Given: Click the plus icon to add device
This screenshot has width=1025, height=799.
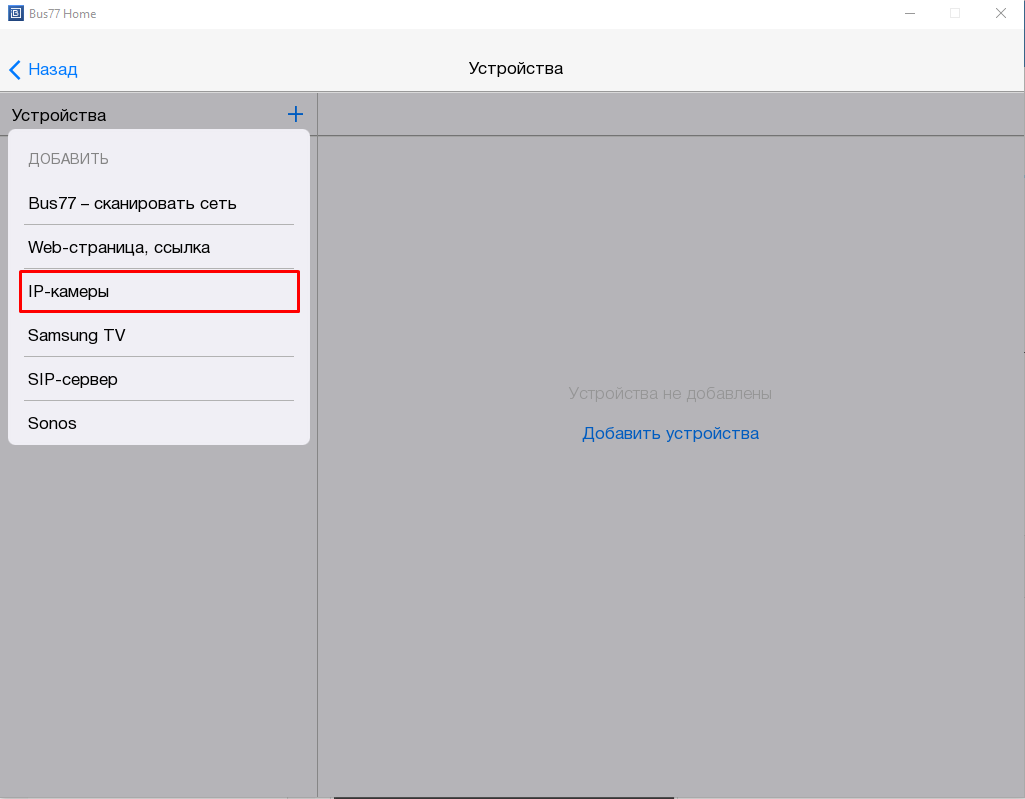Looking at the screenshot, I should coord(295,115).
